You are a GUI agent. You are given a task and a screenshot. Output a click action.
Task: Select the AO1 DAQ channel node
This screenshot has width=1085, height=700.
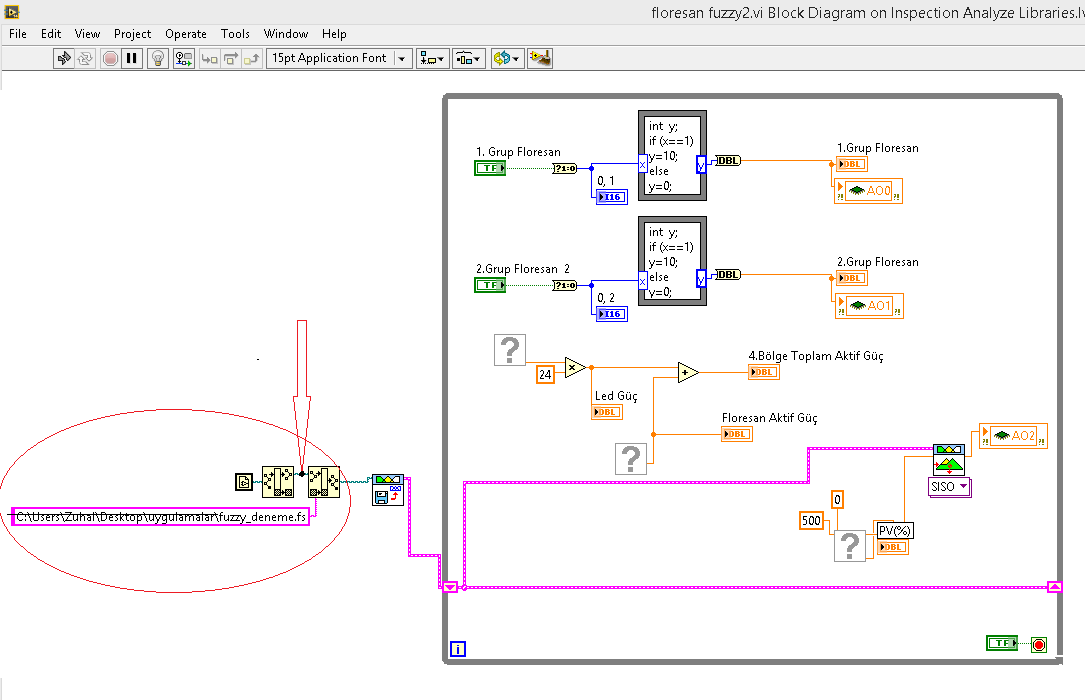(x=869, y=306)
